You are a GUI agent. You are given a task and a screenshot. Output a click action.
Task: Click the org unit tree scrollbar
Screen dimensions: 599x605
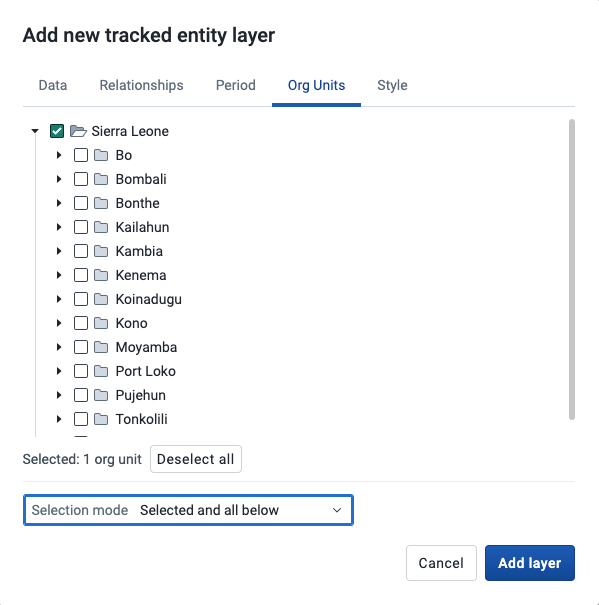point(572,269)
